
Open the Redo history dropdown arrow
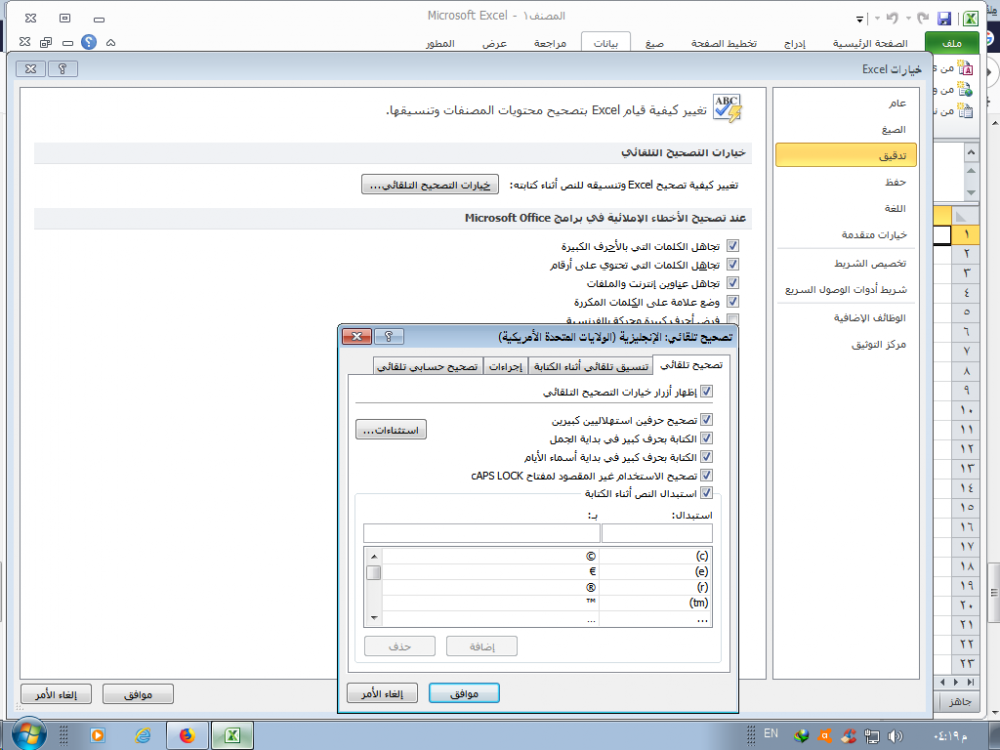tap(908, 18)
